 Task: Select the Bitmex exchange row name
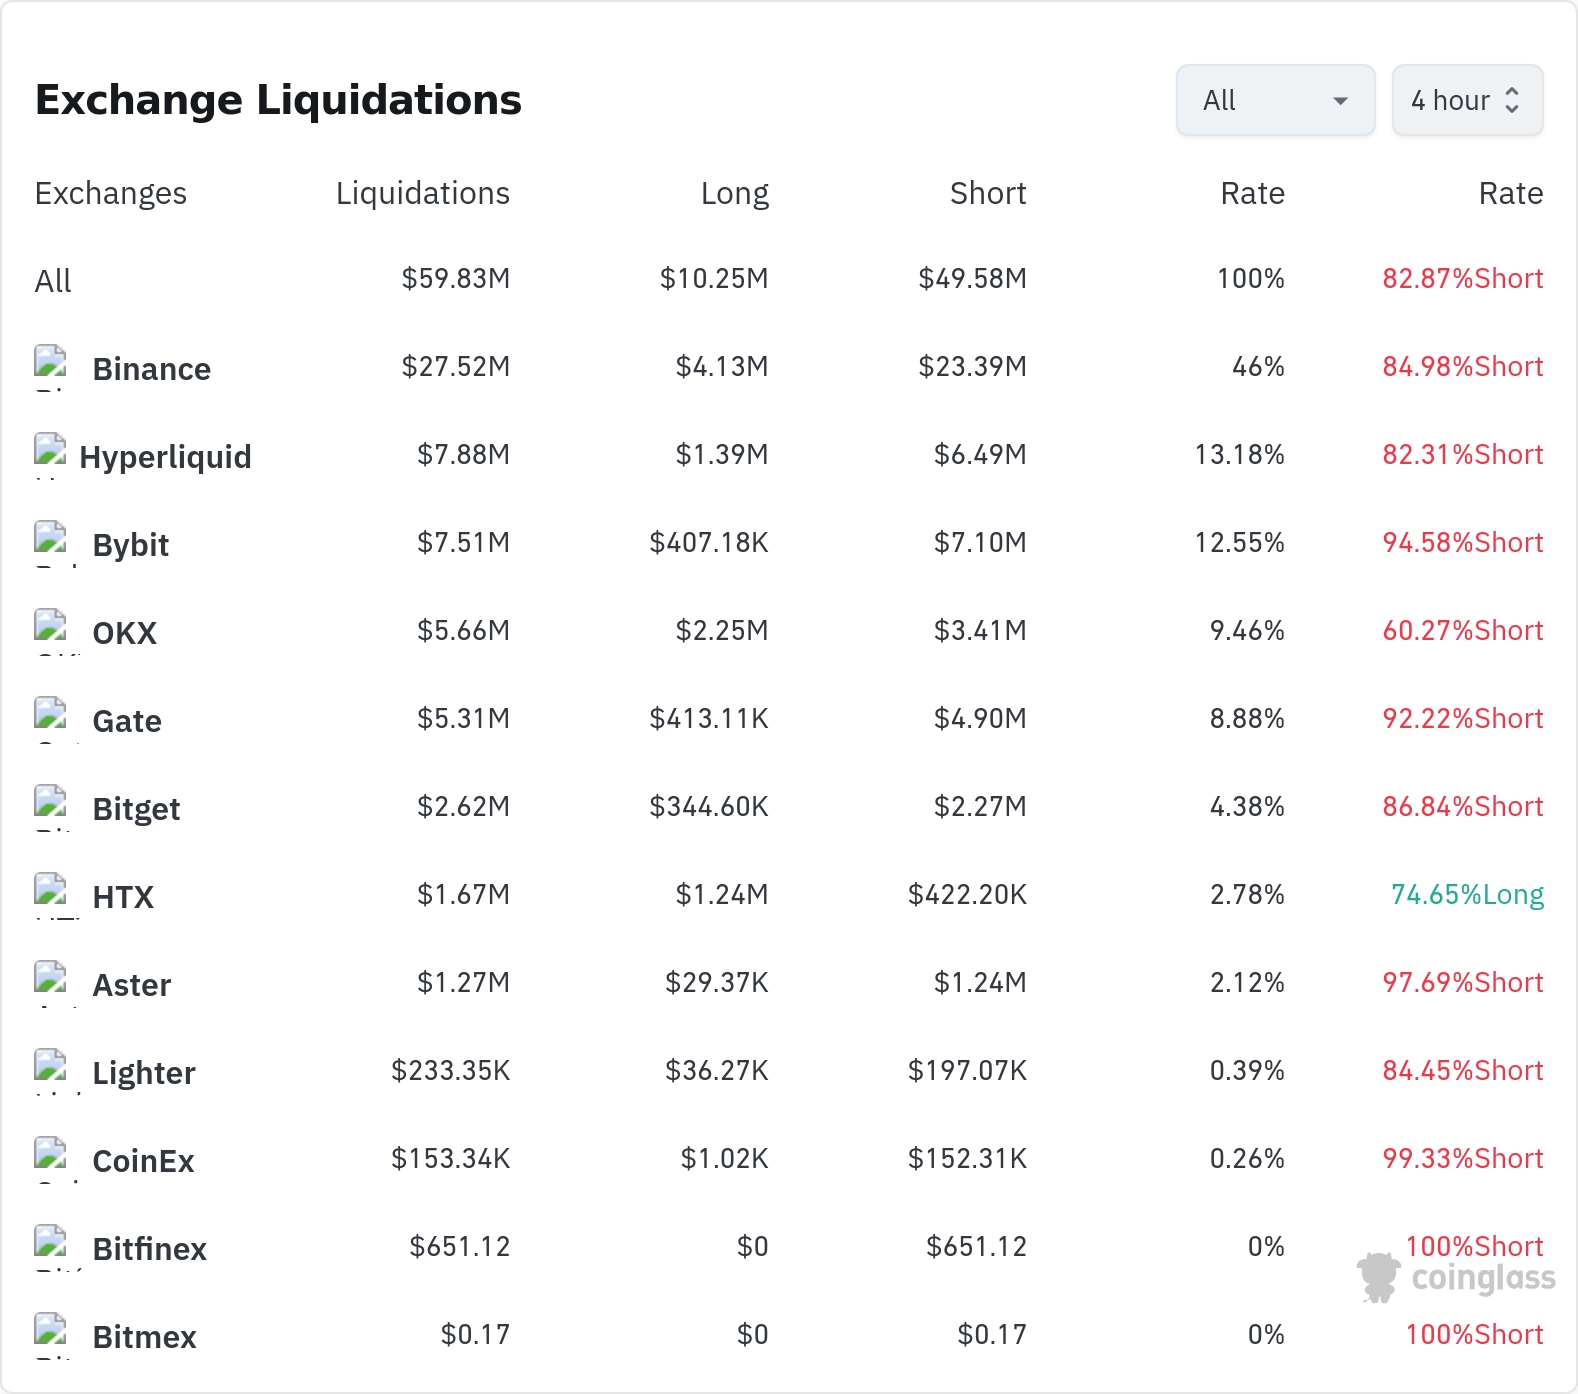click(144, 1337)
